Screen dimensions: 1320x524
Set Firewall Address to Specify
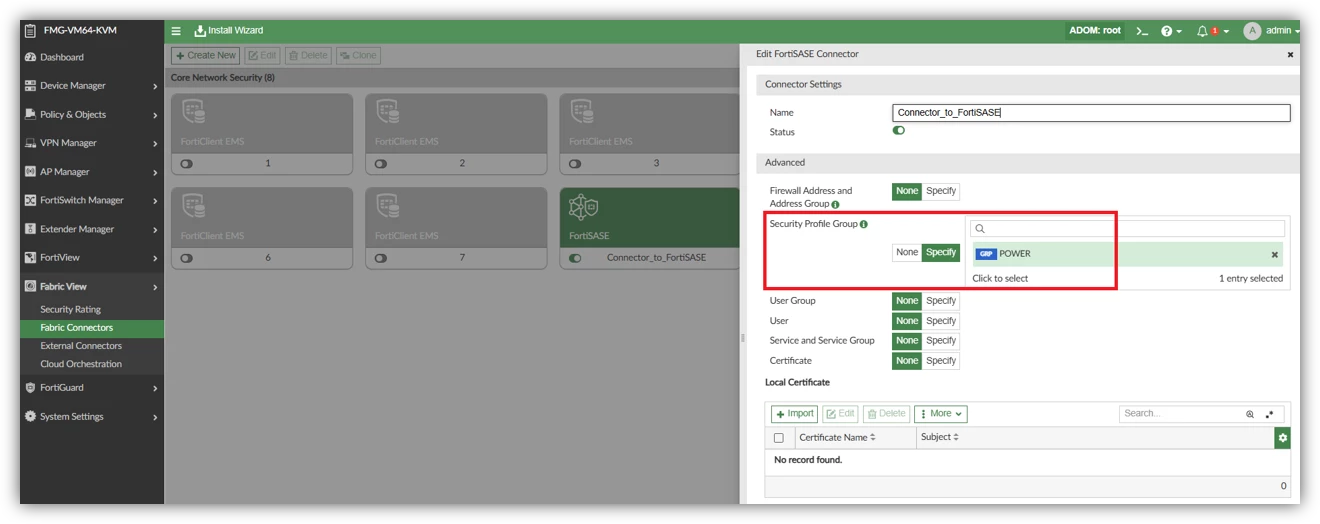point(941,191)
